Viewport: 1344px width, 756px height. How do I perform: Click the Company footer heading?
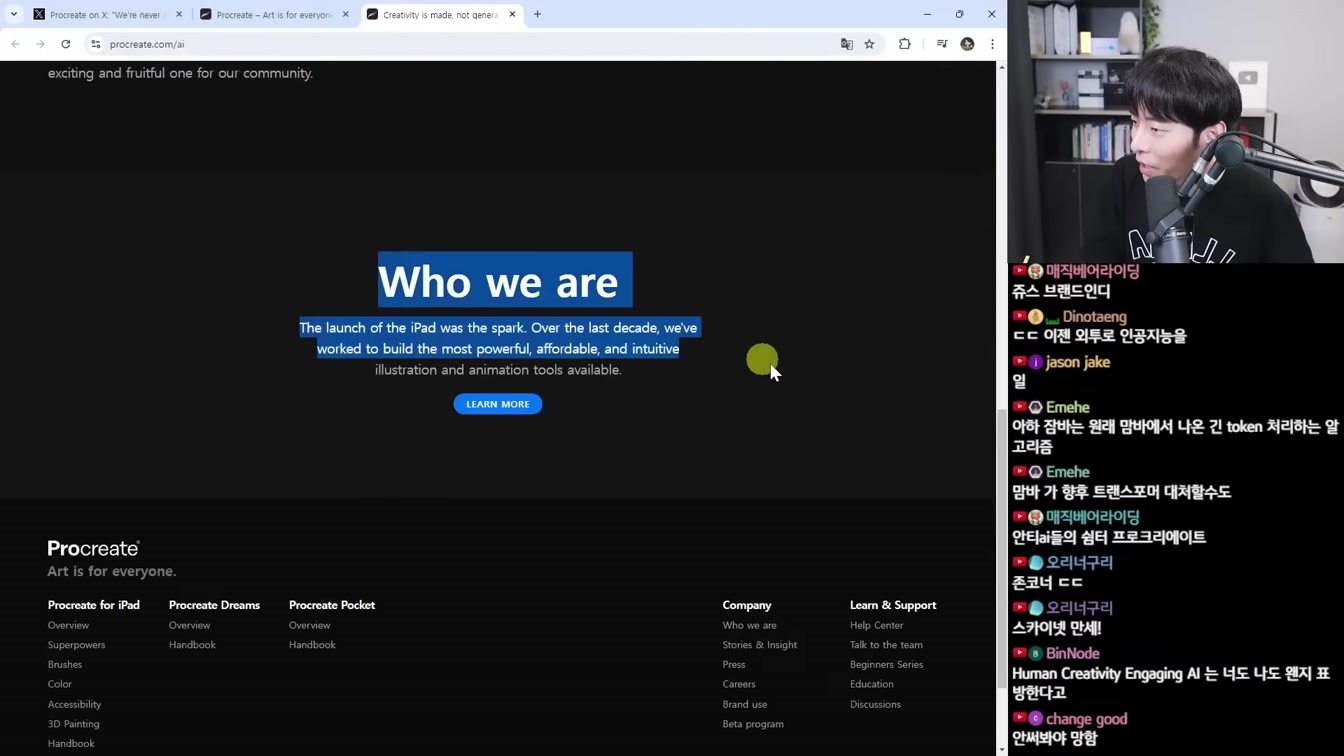[x=747, y=605]
